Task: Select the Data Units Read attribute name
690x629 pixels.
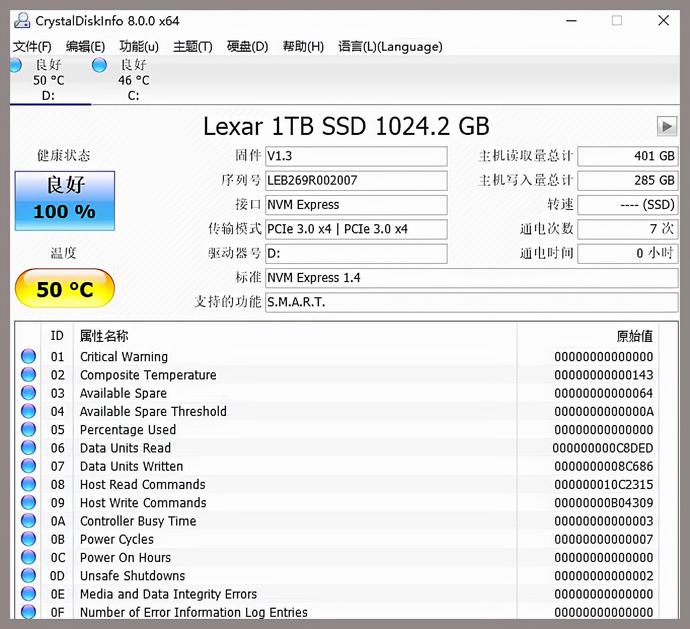Action: tap(125, 448)
